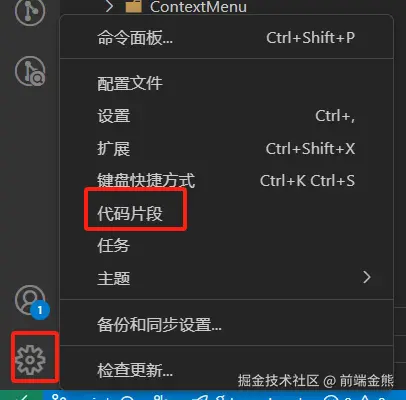Select 代码片段 menu item

click(227, 213)
